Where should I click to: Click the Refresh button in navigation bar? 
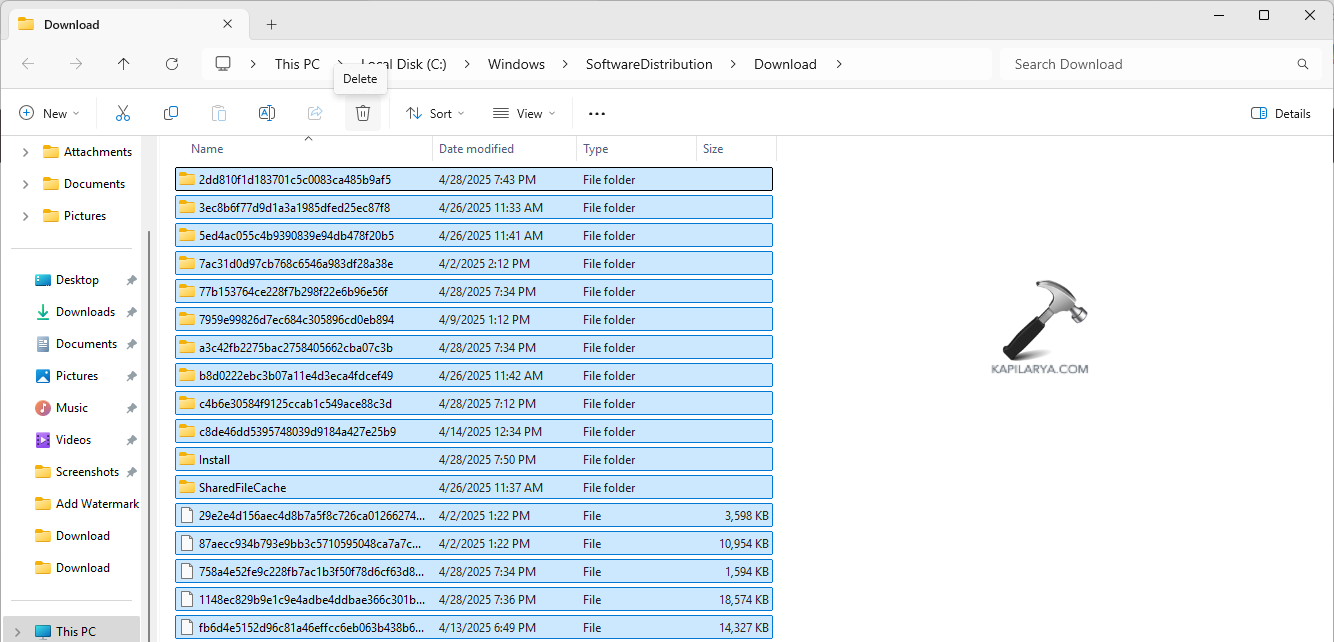(x=172, y=64)
